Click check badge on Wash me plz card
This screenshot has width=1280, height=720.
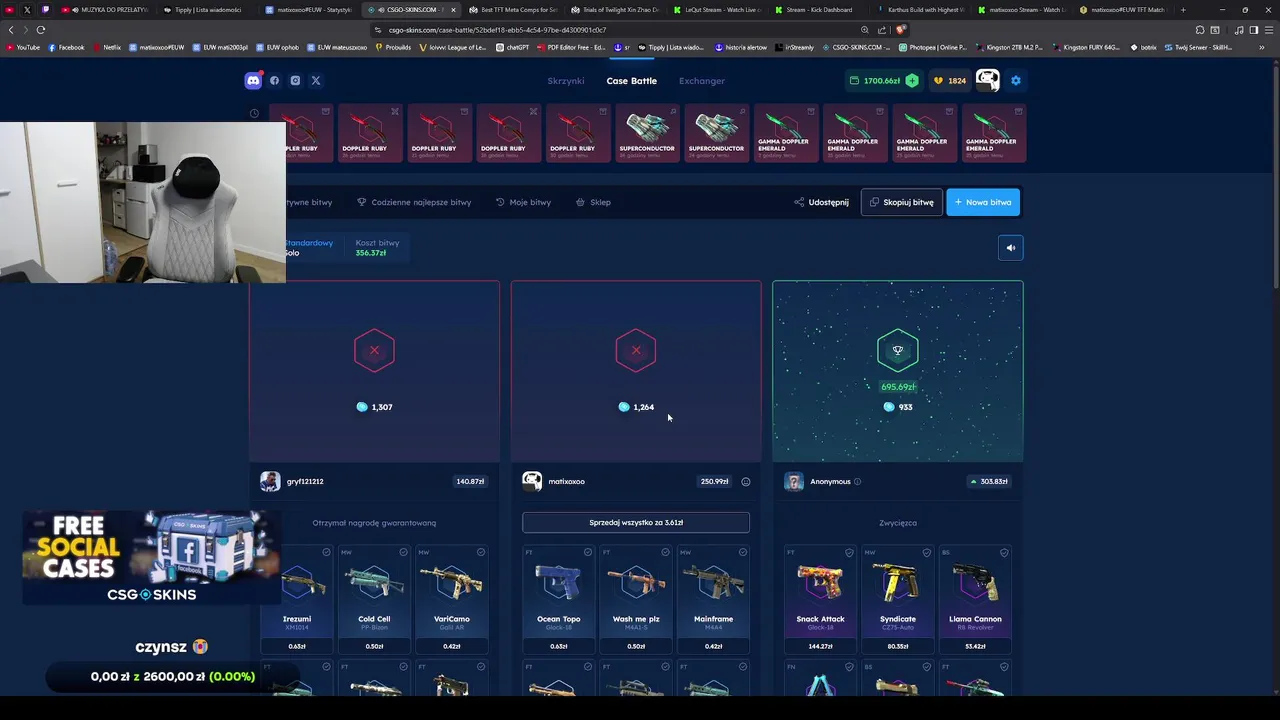click(x=665, y=552)
